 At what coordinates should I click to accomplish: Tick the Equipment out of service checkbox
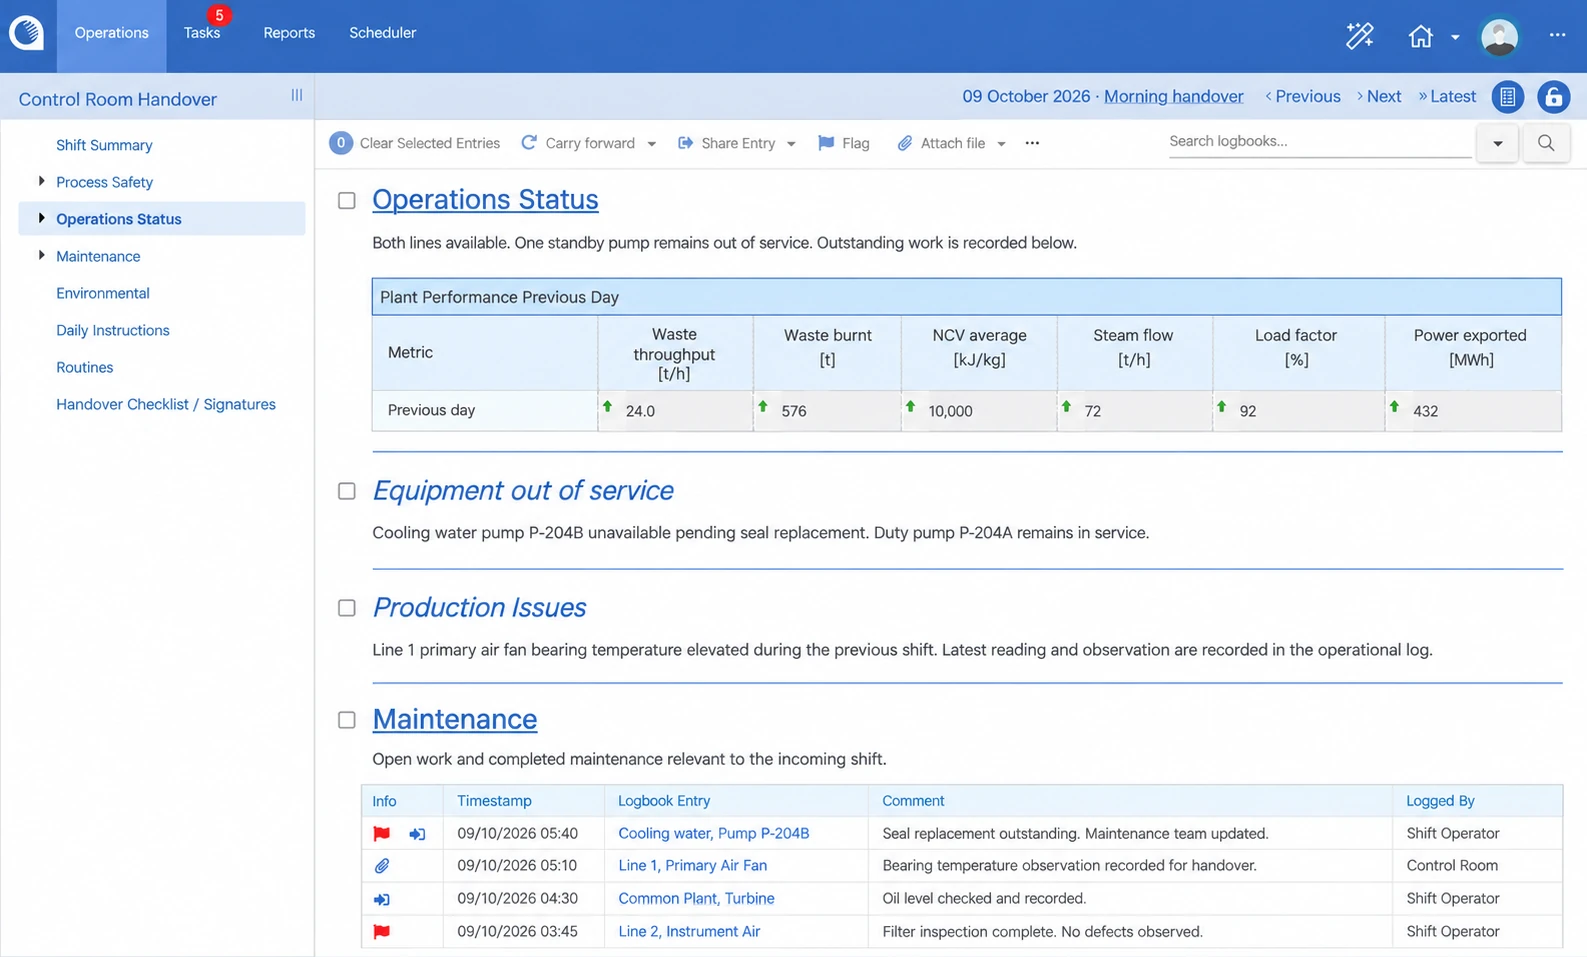point(347,491)
